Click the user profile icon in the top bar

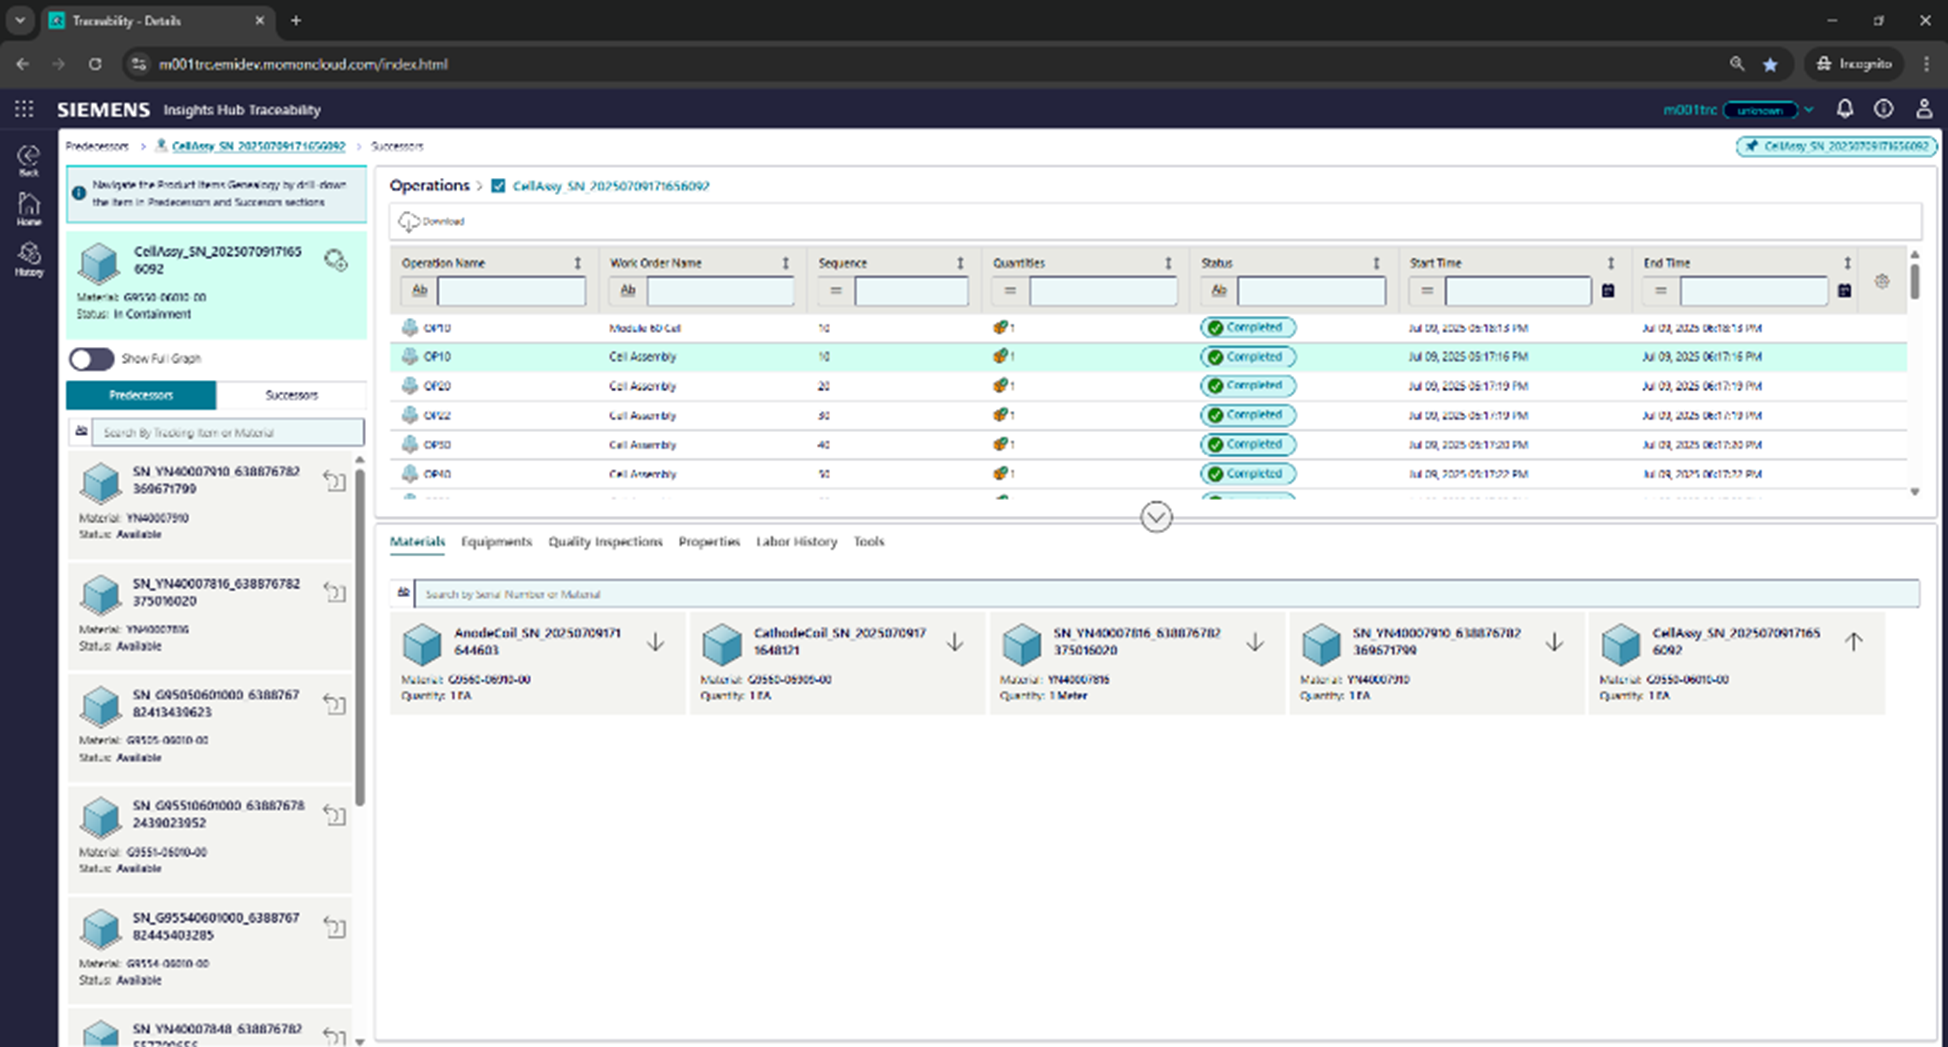[x=1924, y=109]
